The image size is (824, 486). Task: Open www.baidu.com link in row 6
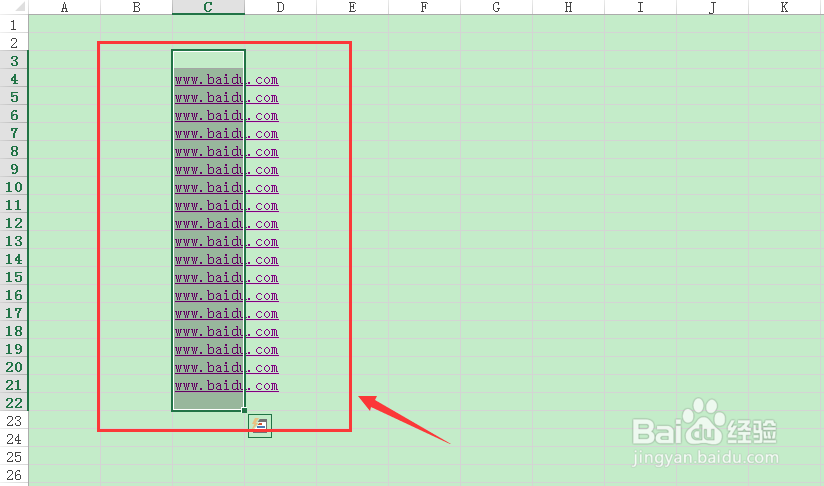(226, 115)
